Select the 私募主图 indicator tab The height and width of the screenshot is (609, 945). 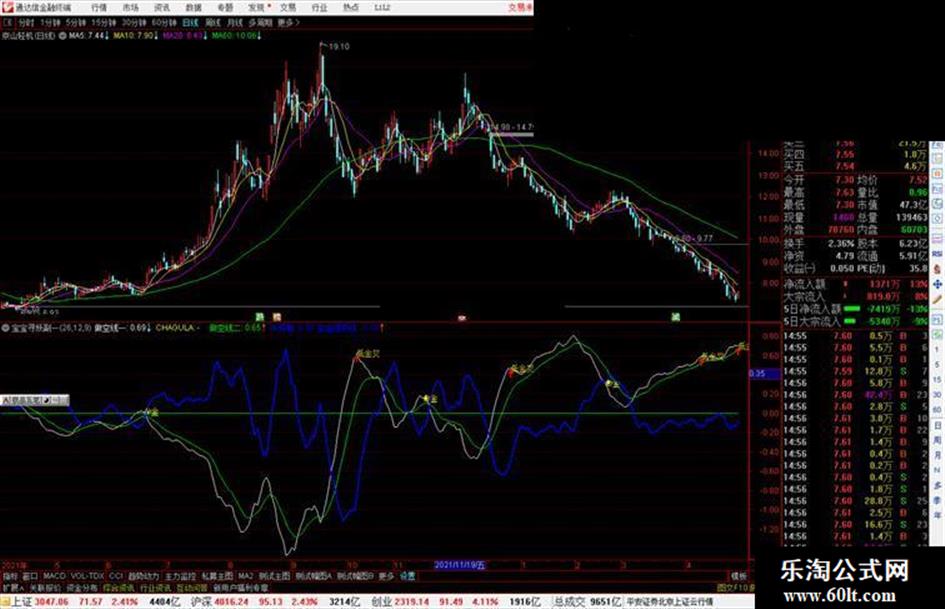click(x=217, y=576)
